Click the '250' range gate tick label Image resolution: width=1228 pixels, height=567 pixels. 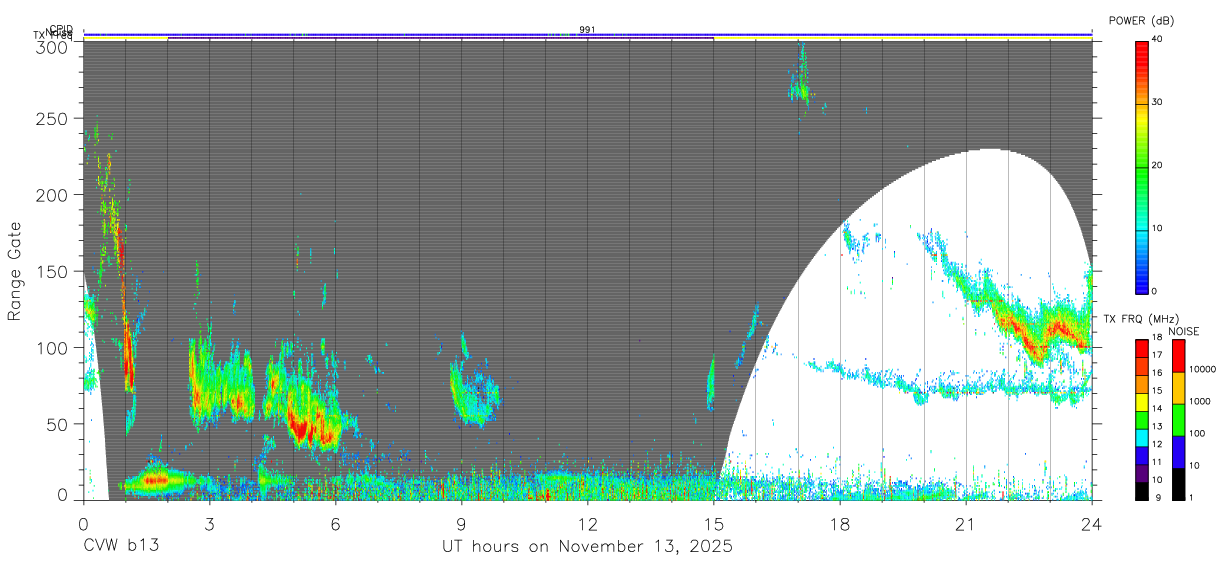(x=52, y=119)
